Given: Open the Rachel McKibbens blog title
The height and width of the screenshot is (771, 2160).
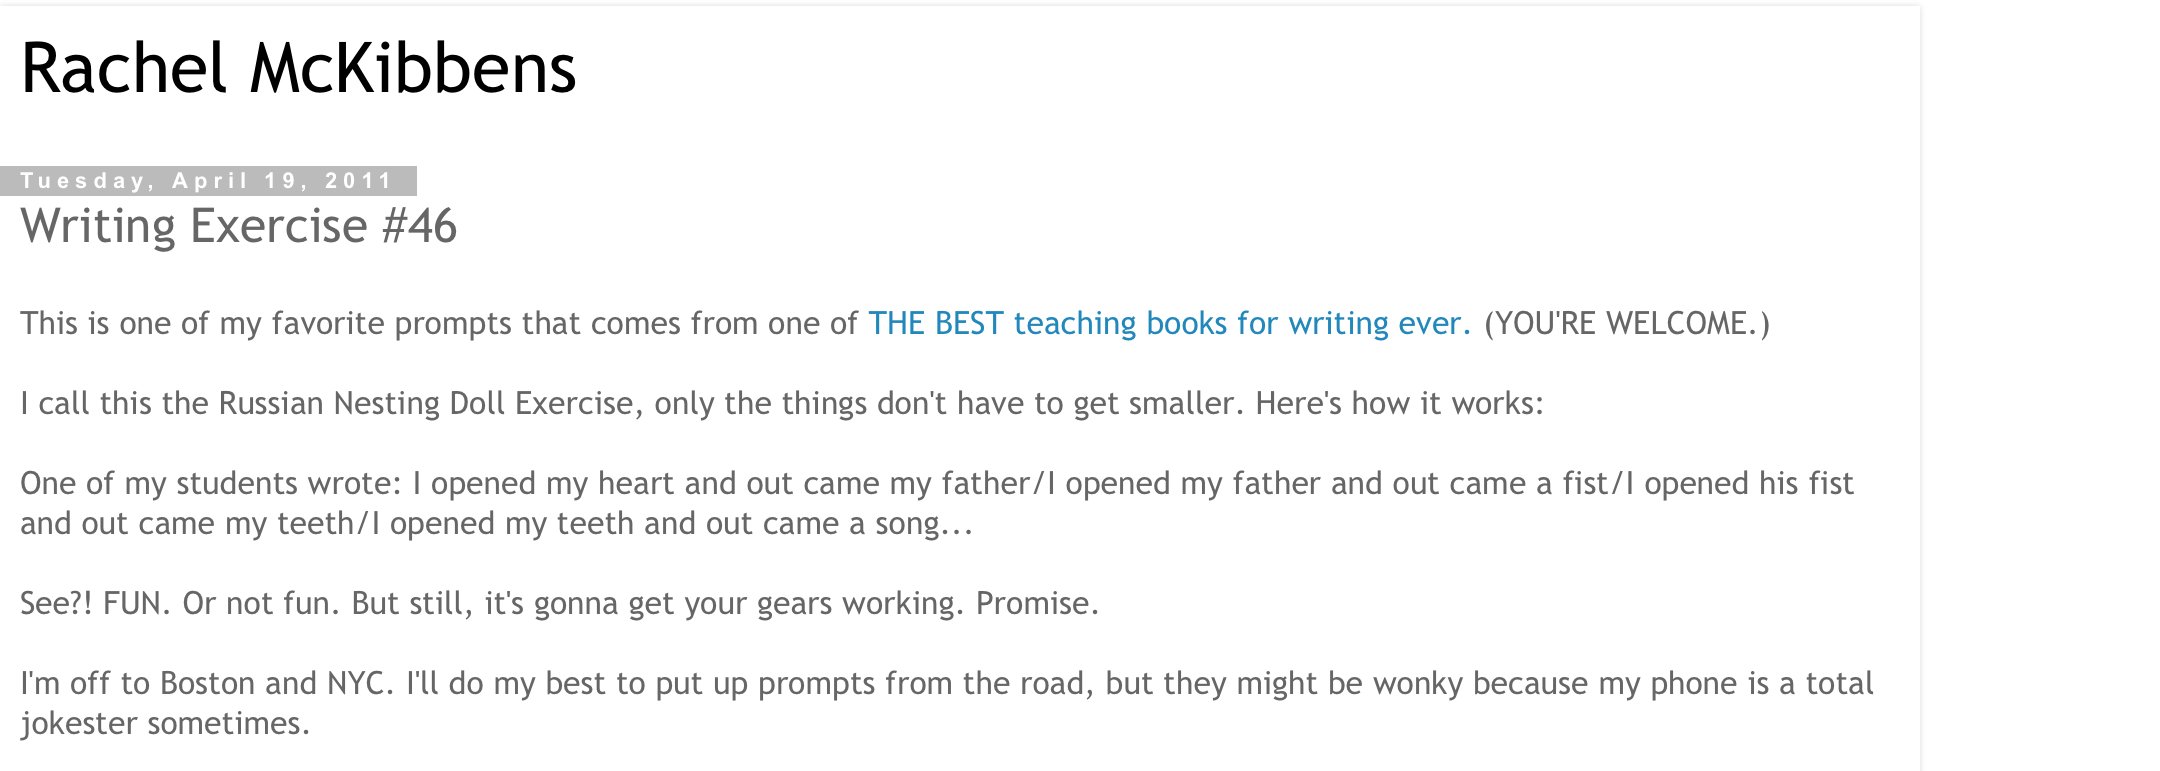Looking at the screenshot, I should pos(298,68).
